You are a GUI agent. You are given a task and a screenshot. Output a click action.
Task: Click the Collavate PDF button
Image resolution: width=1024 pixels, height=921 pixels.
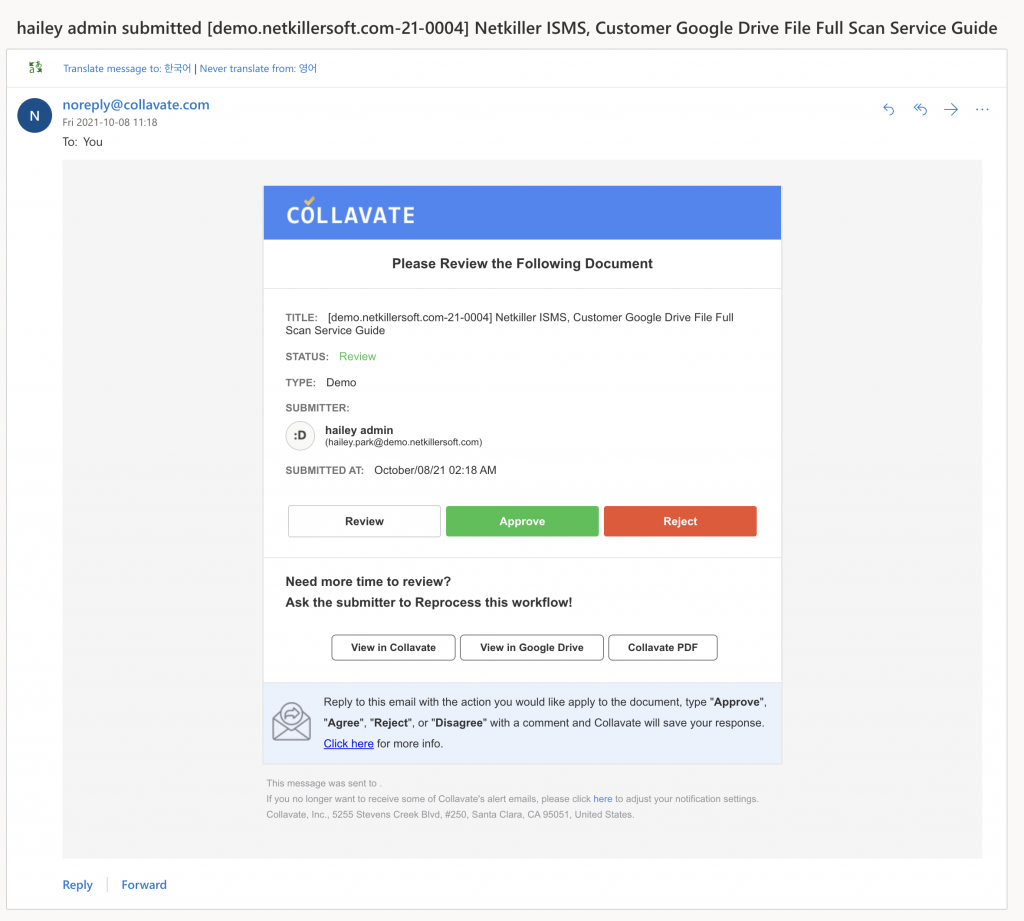point(663,647)
